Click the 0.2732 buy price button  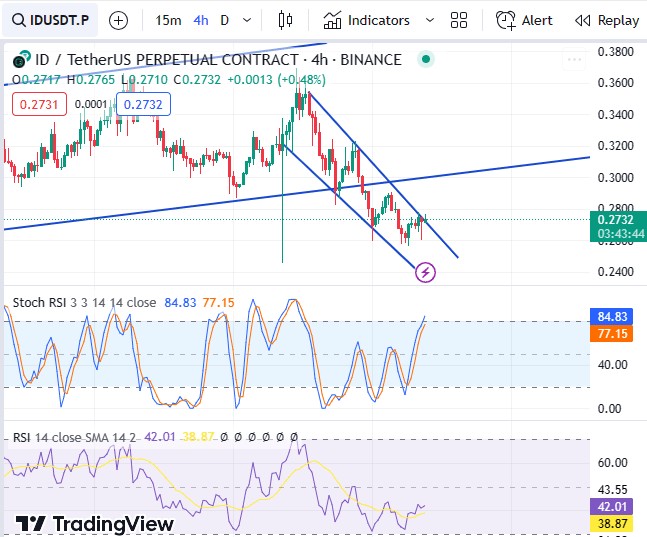coord(144,103)
